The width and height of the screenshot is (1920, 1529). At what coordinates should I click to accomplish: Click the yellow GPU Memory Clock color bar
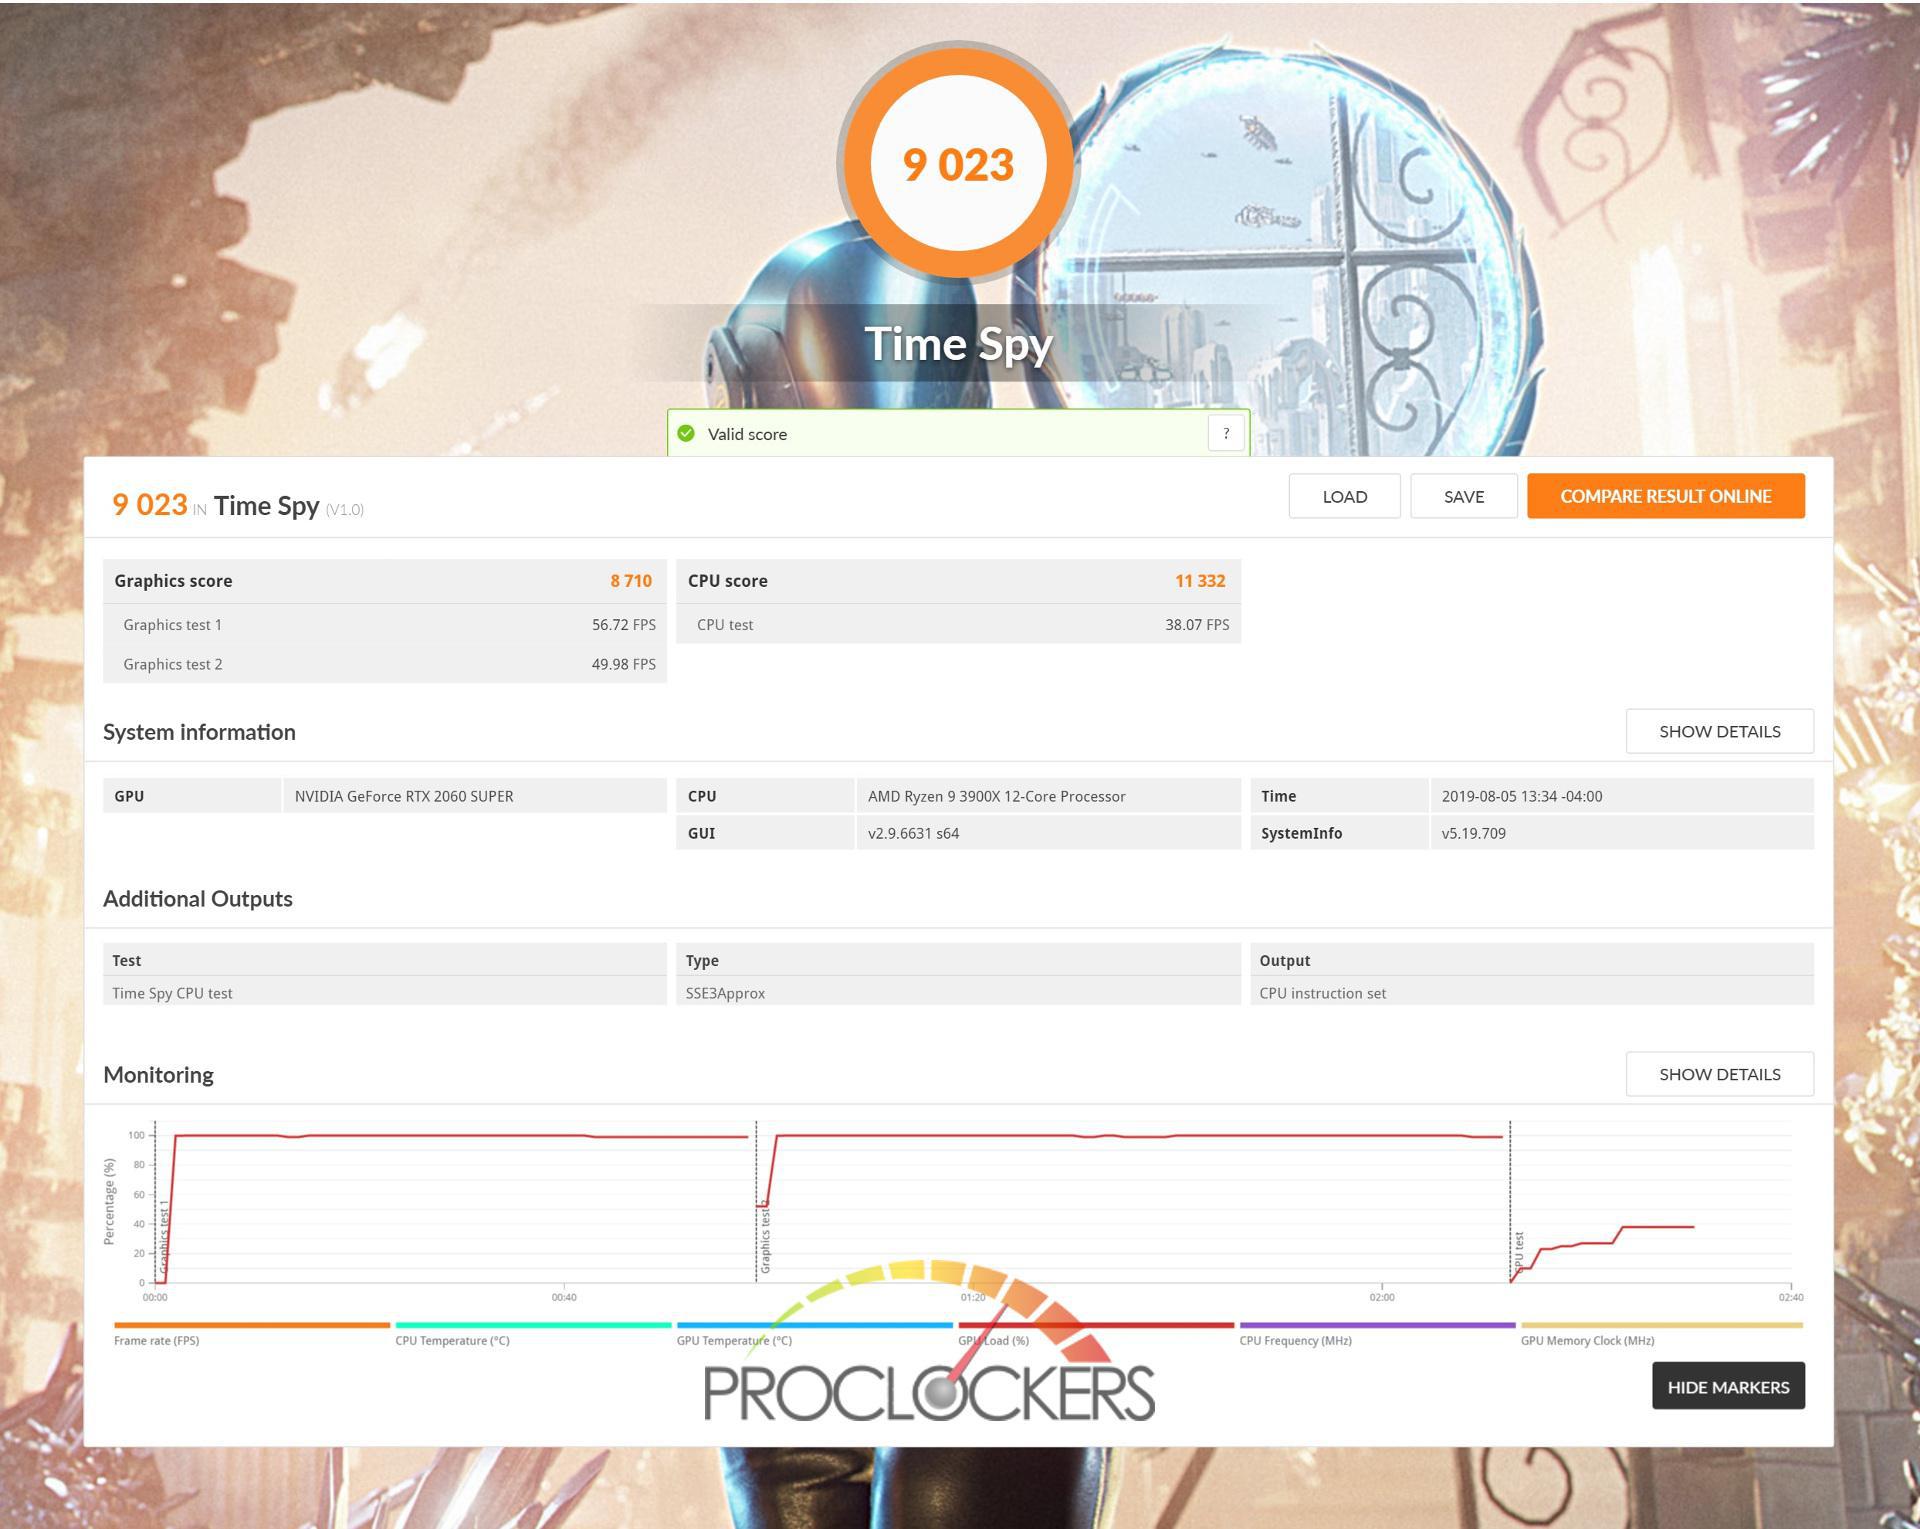coord(1661,1325)
